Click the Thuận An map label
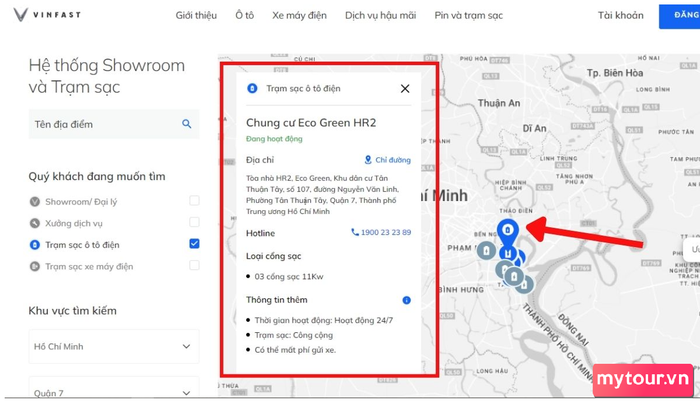This screenshot has height=405, width=700. [x=499, y=103]
